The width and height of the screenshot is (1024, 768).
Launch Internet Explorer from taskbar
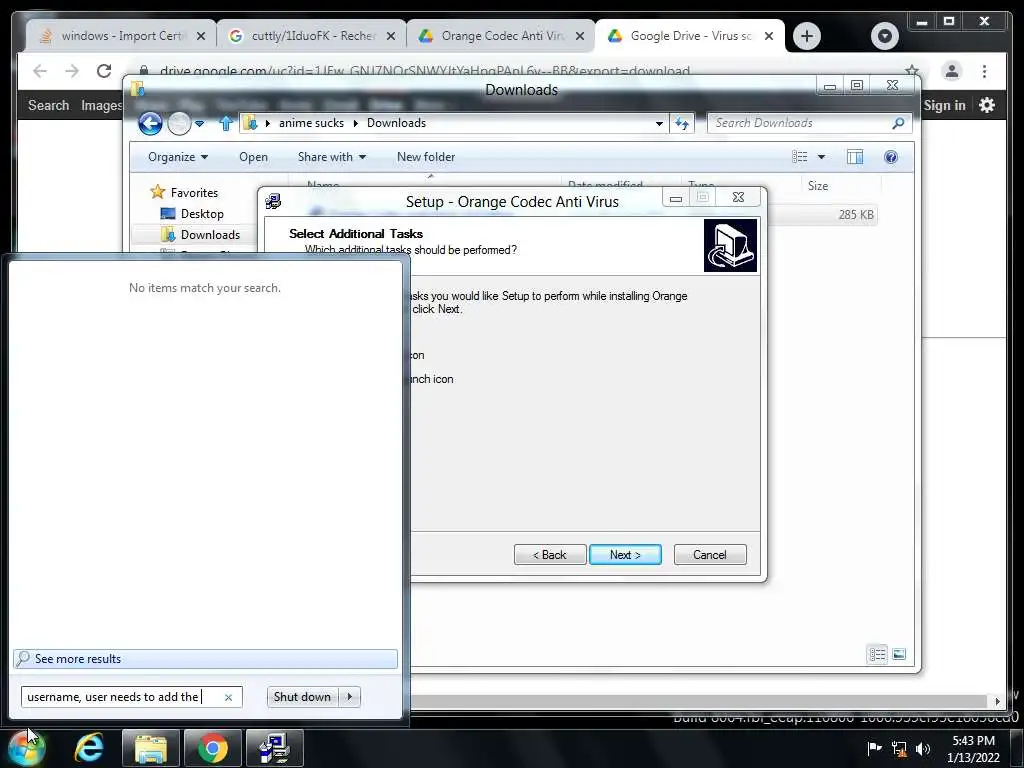[x=89, y=748]
